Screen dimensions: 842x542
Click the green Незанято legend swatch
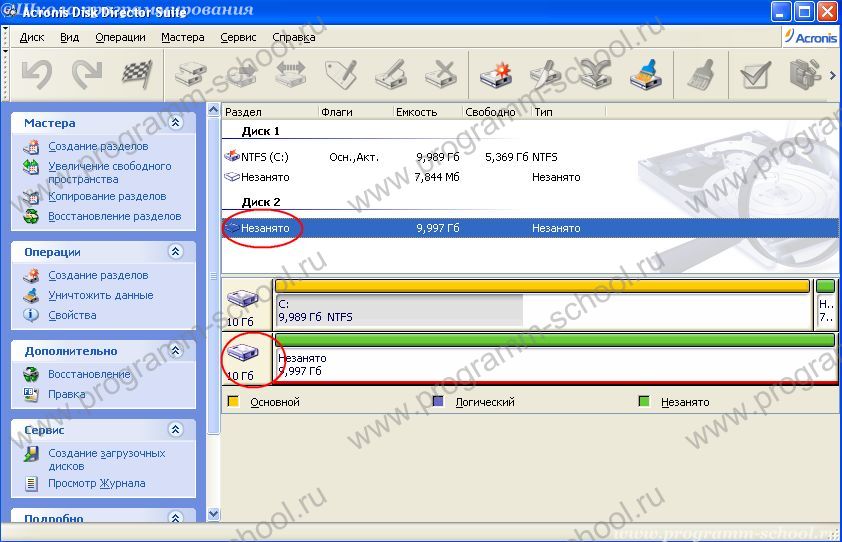(x=644, y=401)
